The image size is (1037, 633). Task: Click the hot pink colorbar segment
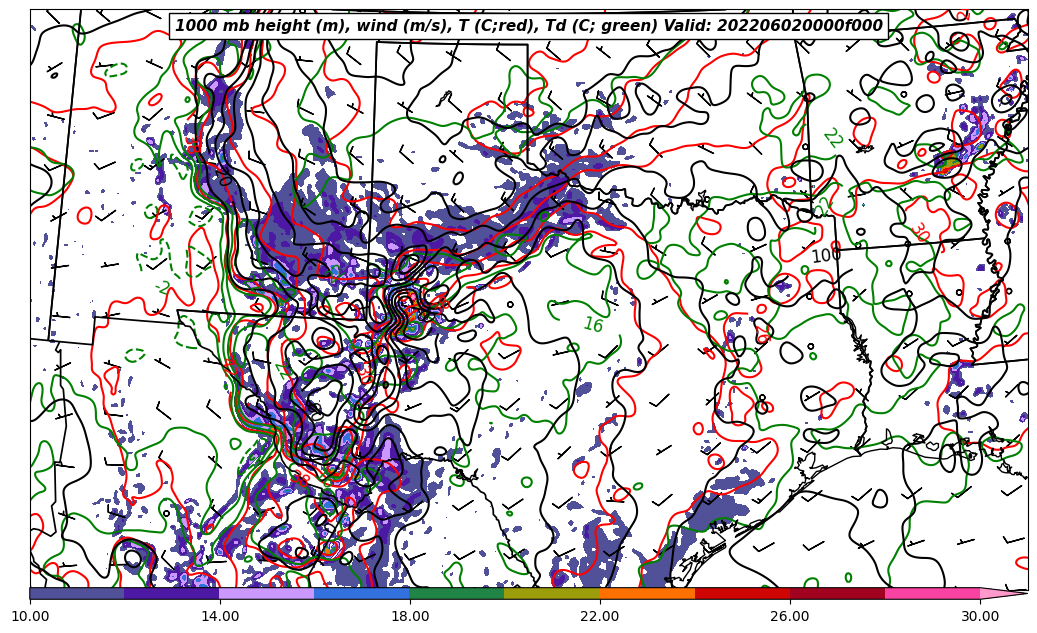click(932, 593)
